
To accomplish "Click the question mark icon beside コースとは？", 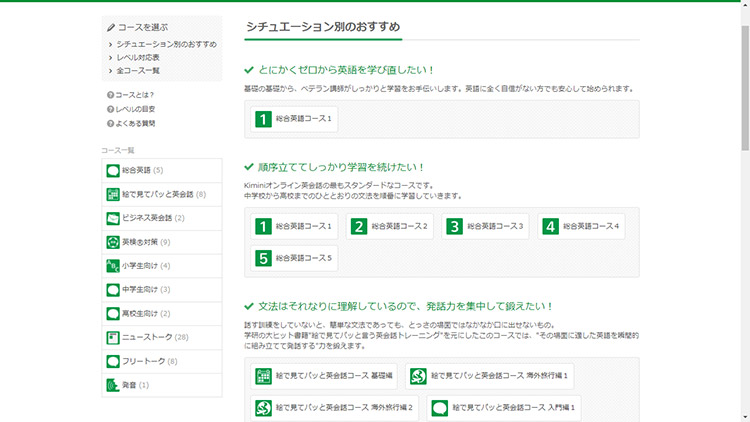I will (x=110, y=95).
